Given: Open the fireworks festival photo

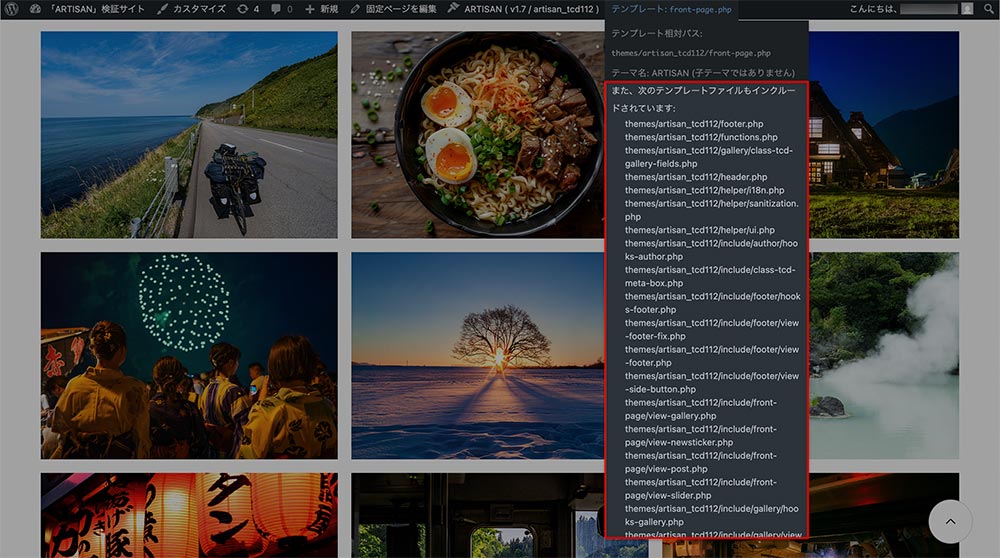Looking at the screenshot, I should [189, 355].
